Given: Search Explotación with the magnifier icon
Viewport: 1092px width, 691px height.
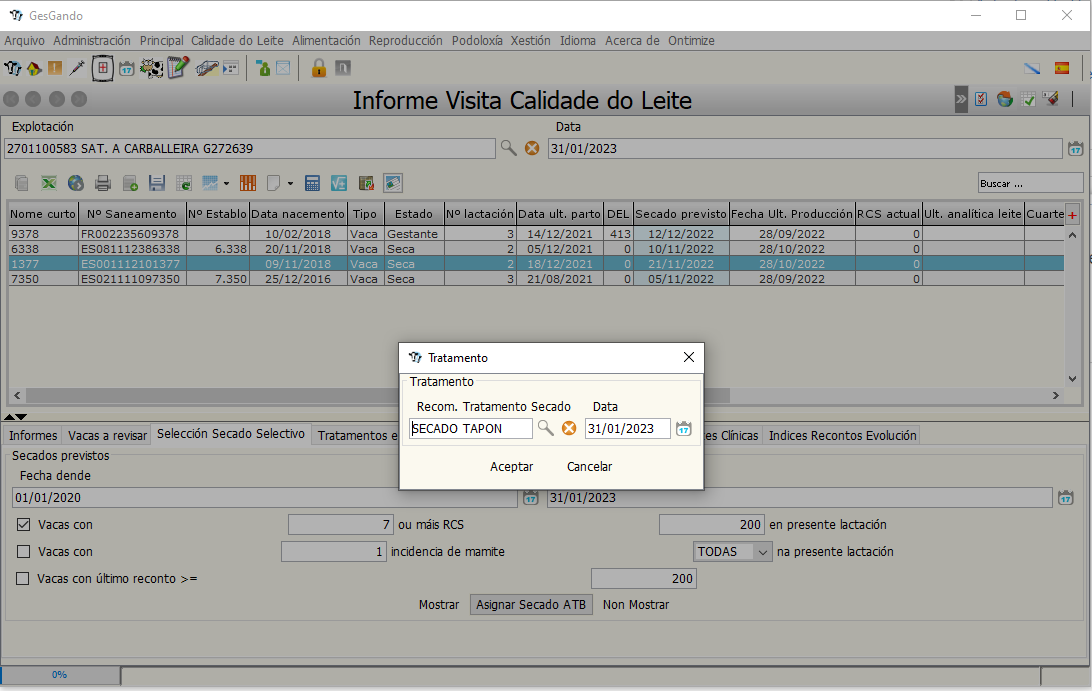Looking at the screenshot, I should 508,148.
